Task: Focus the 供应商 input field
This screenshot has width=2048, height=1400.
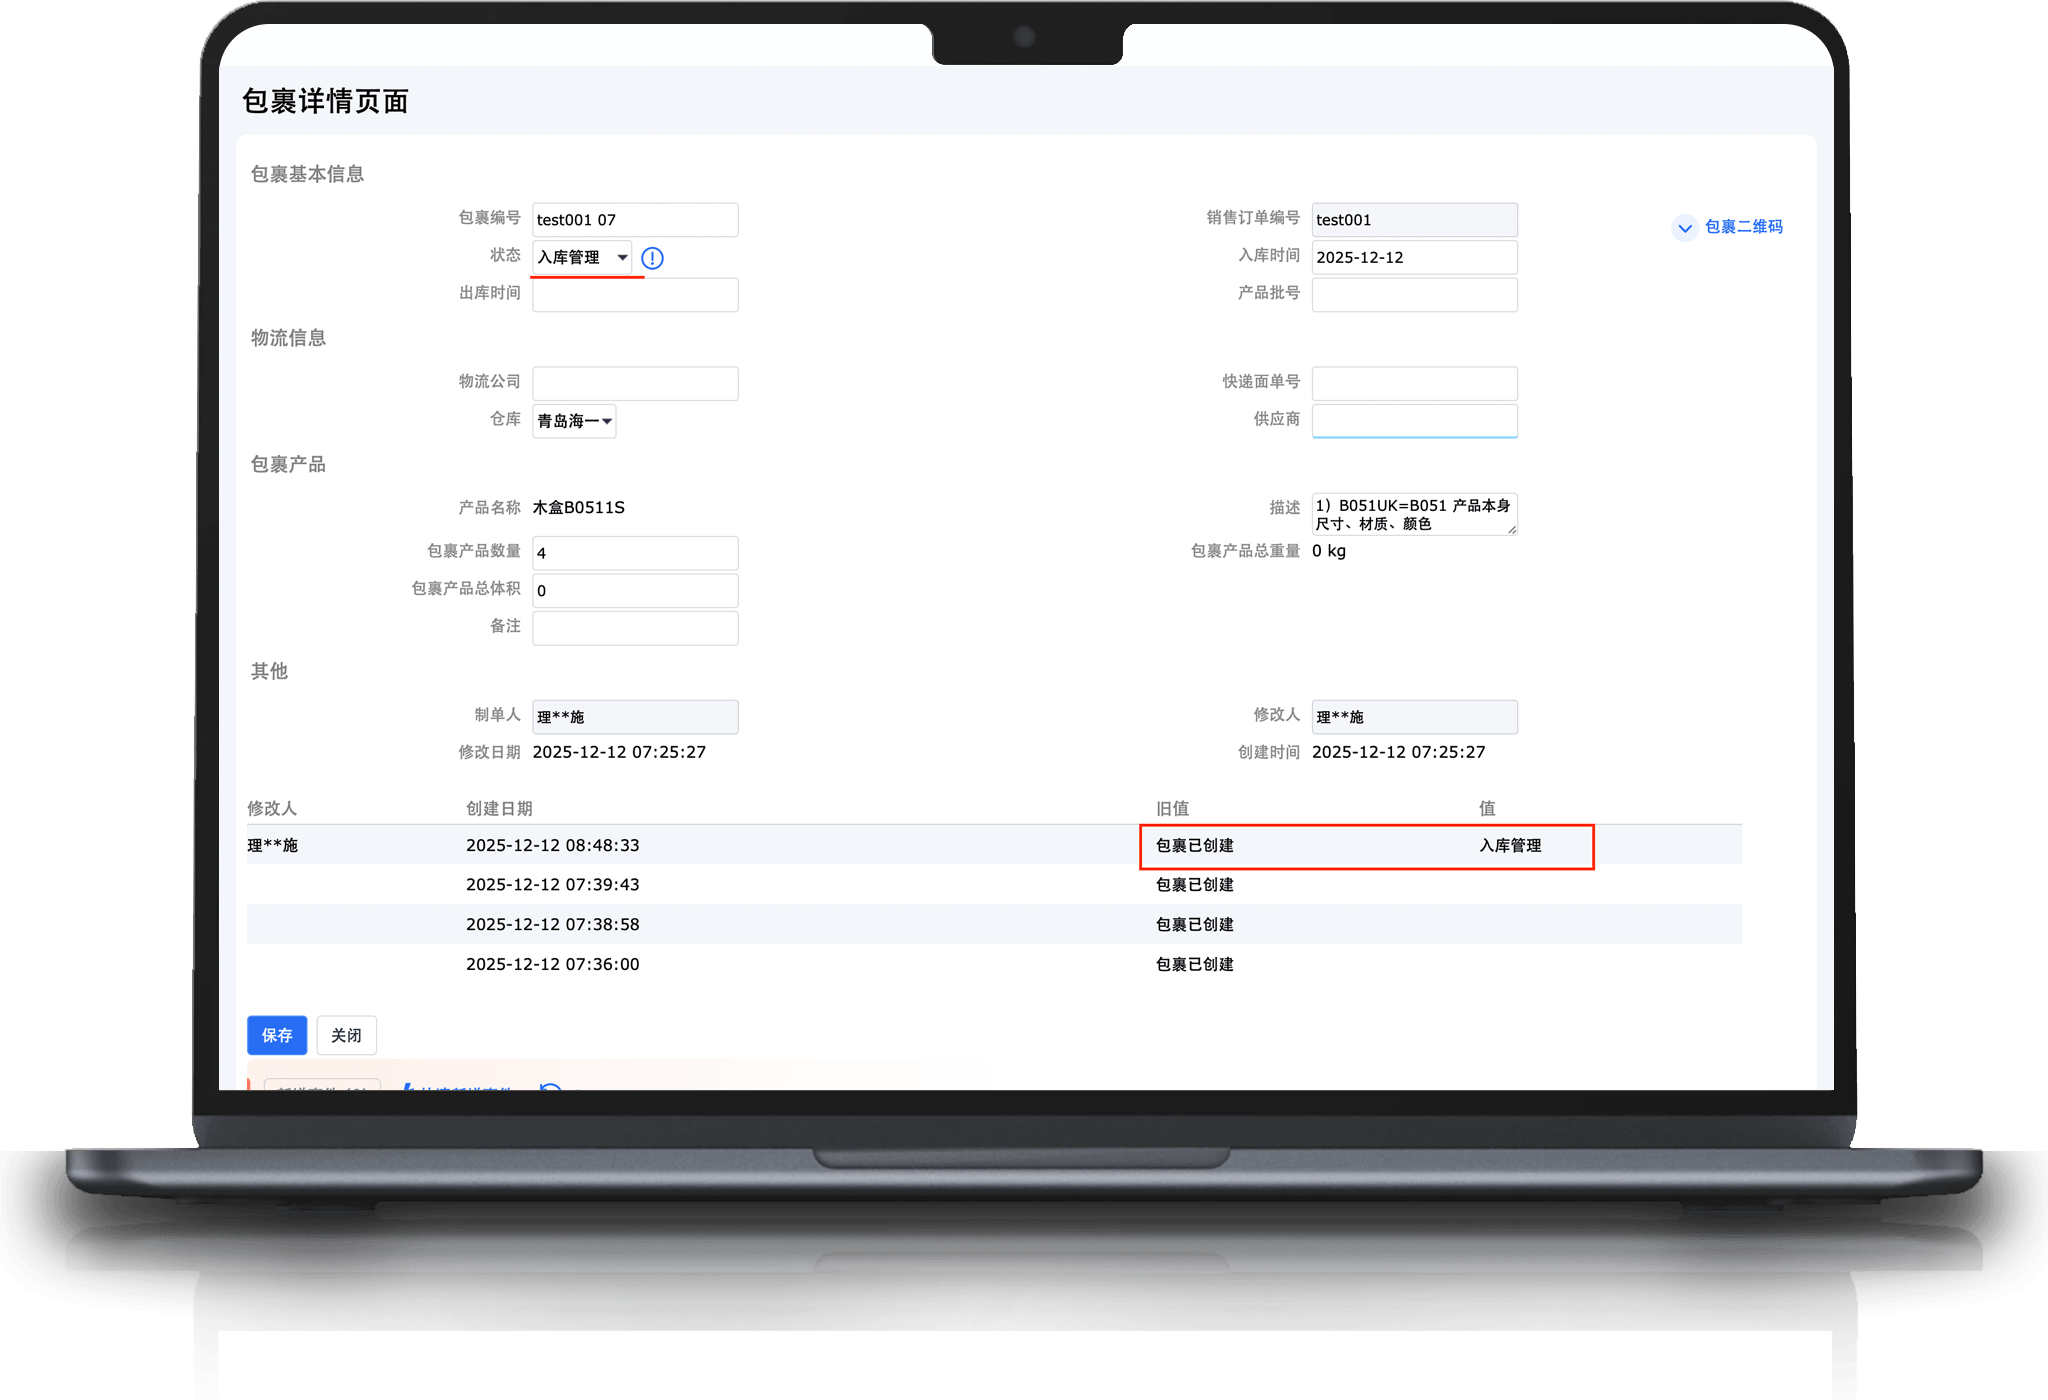Action: 1414,420
